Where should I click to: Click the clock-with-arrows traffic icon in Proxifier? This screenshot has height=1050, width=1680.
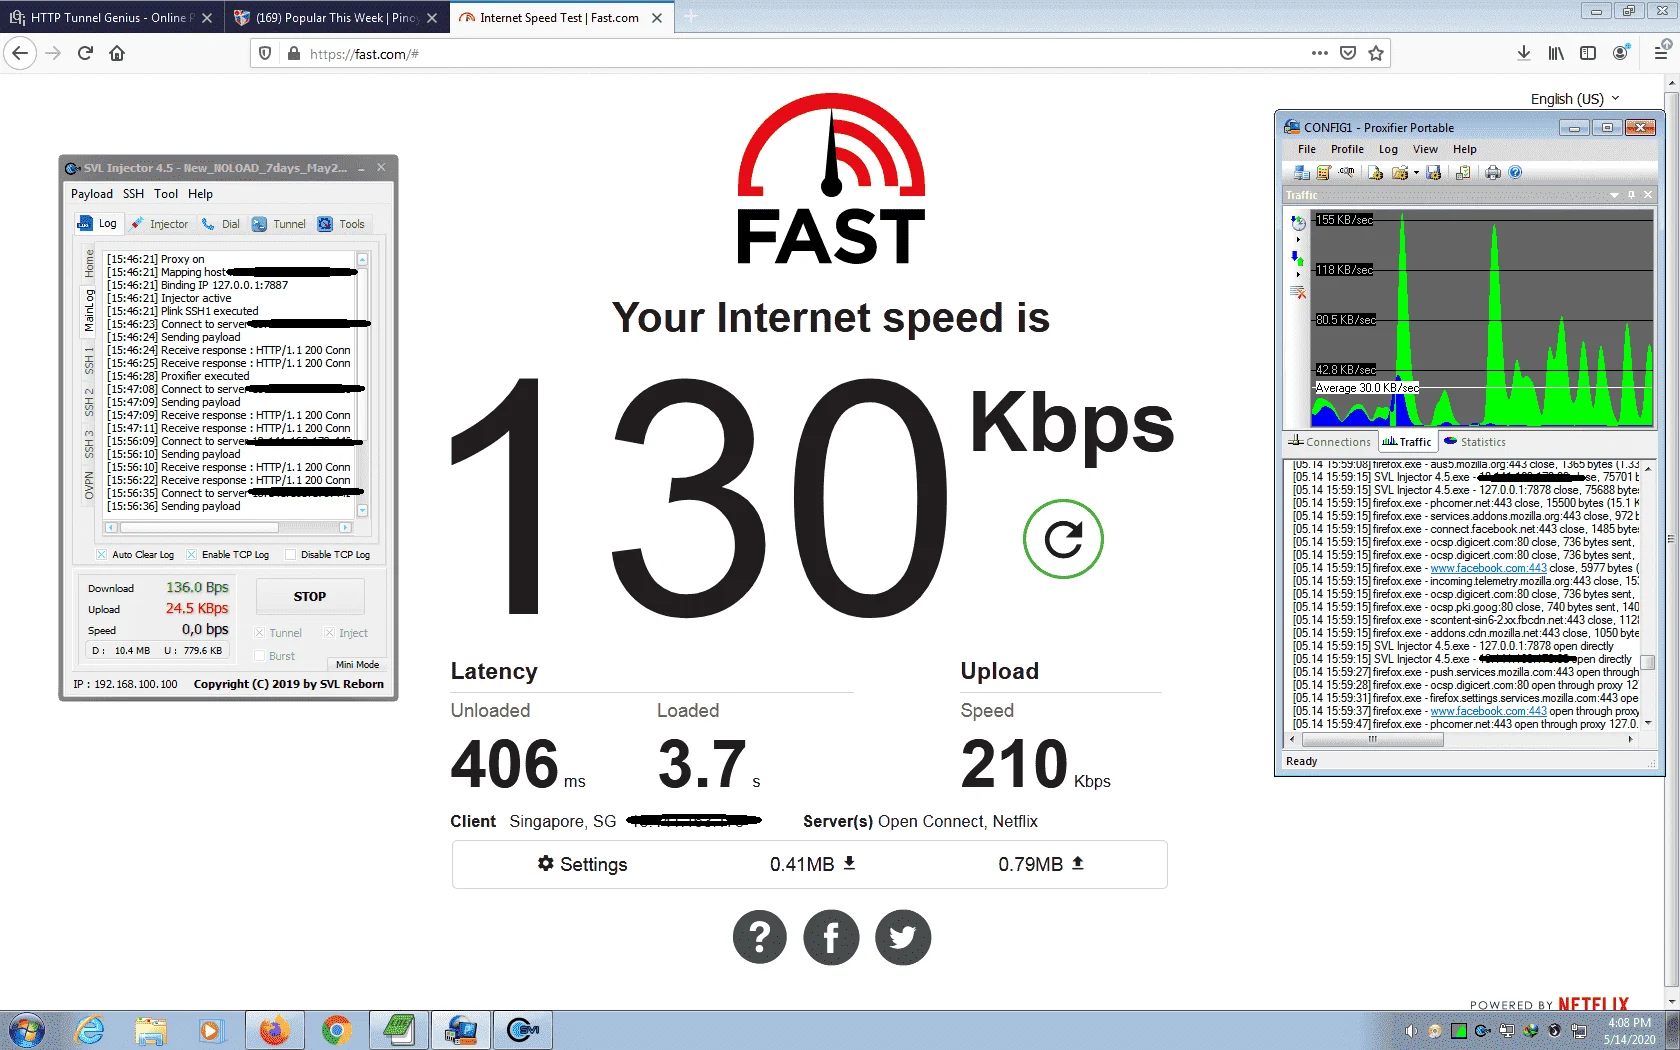tap(1298, 223)
